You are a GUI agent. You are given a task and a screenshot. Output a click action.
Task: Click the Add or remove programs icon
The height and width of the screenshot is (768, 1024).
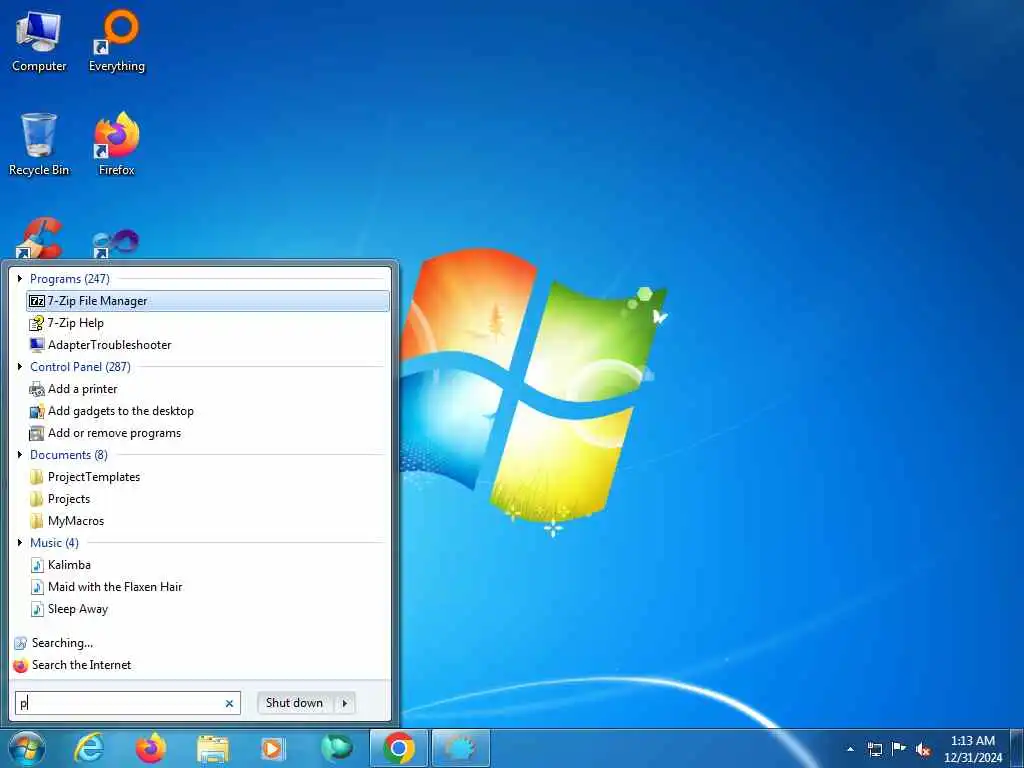point(37,433)
